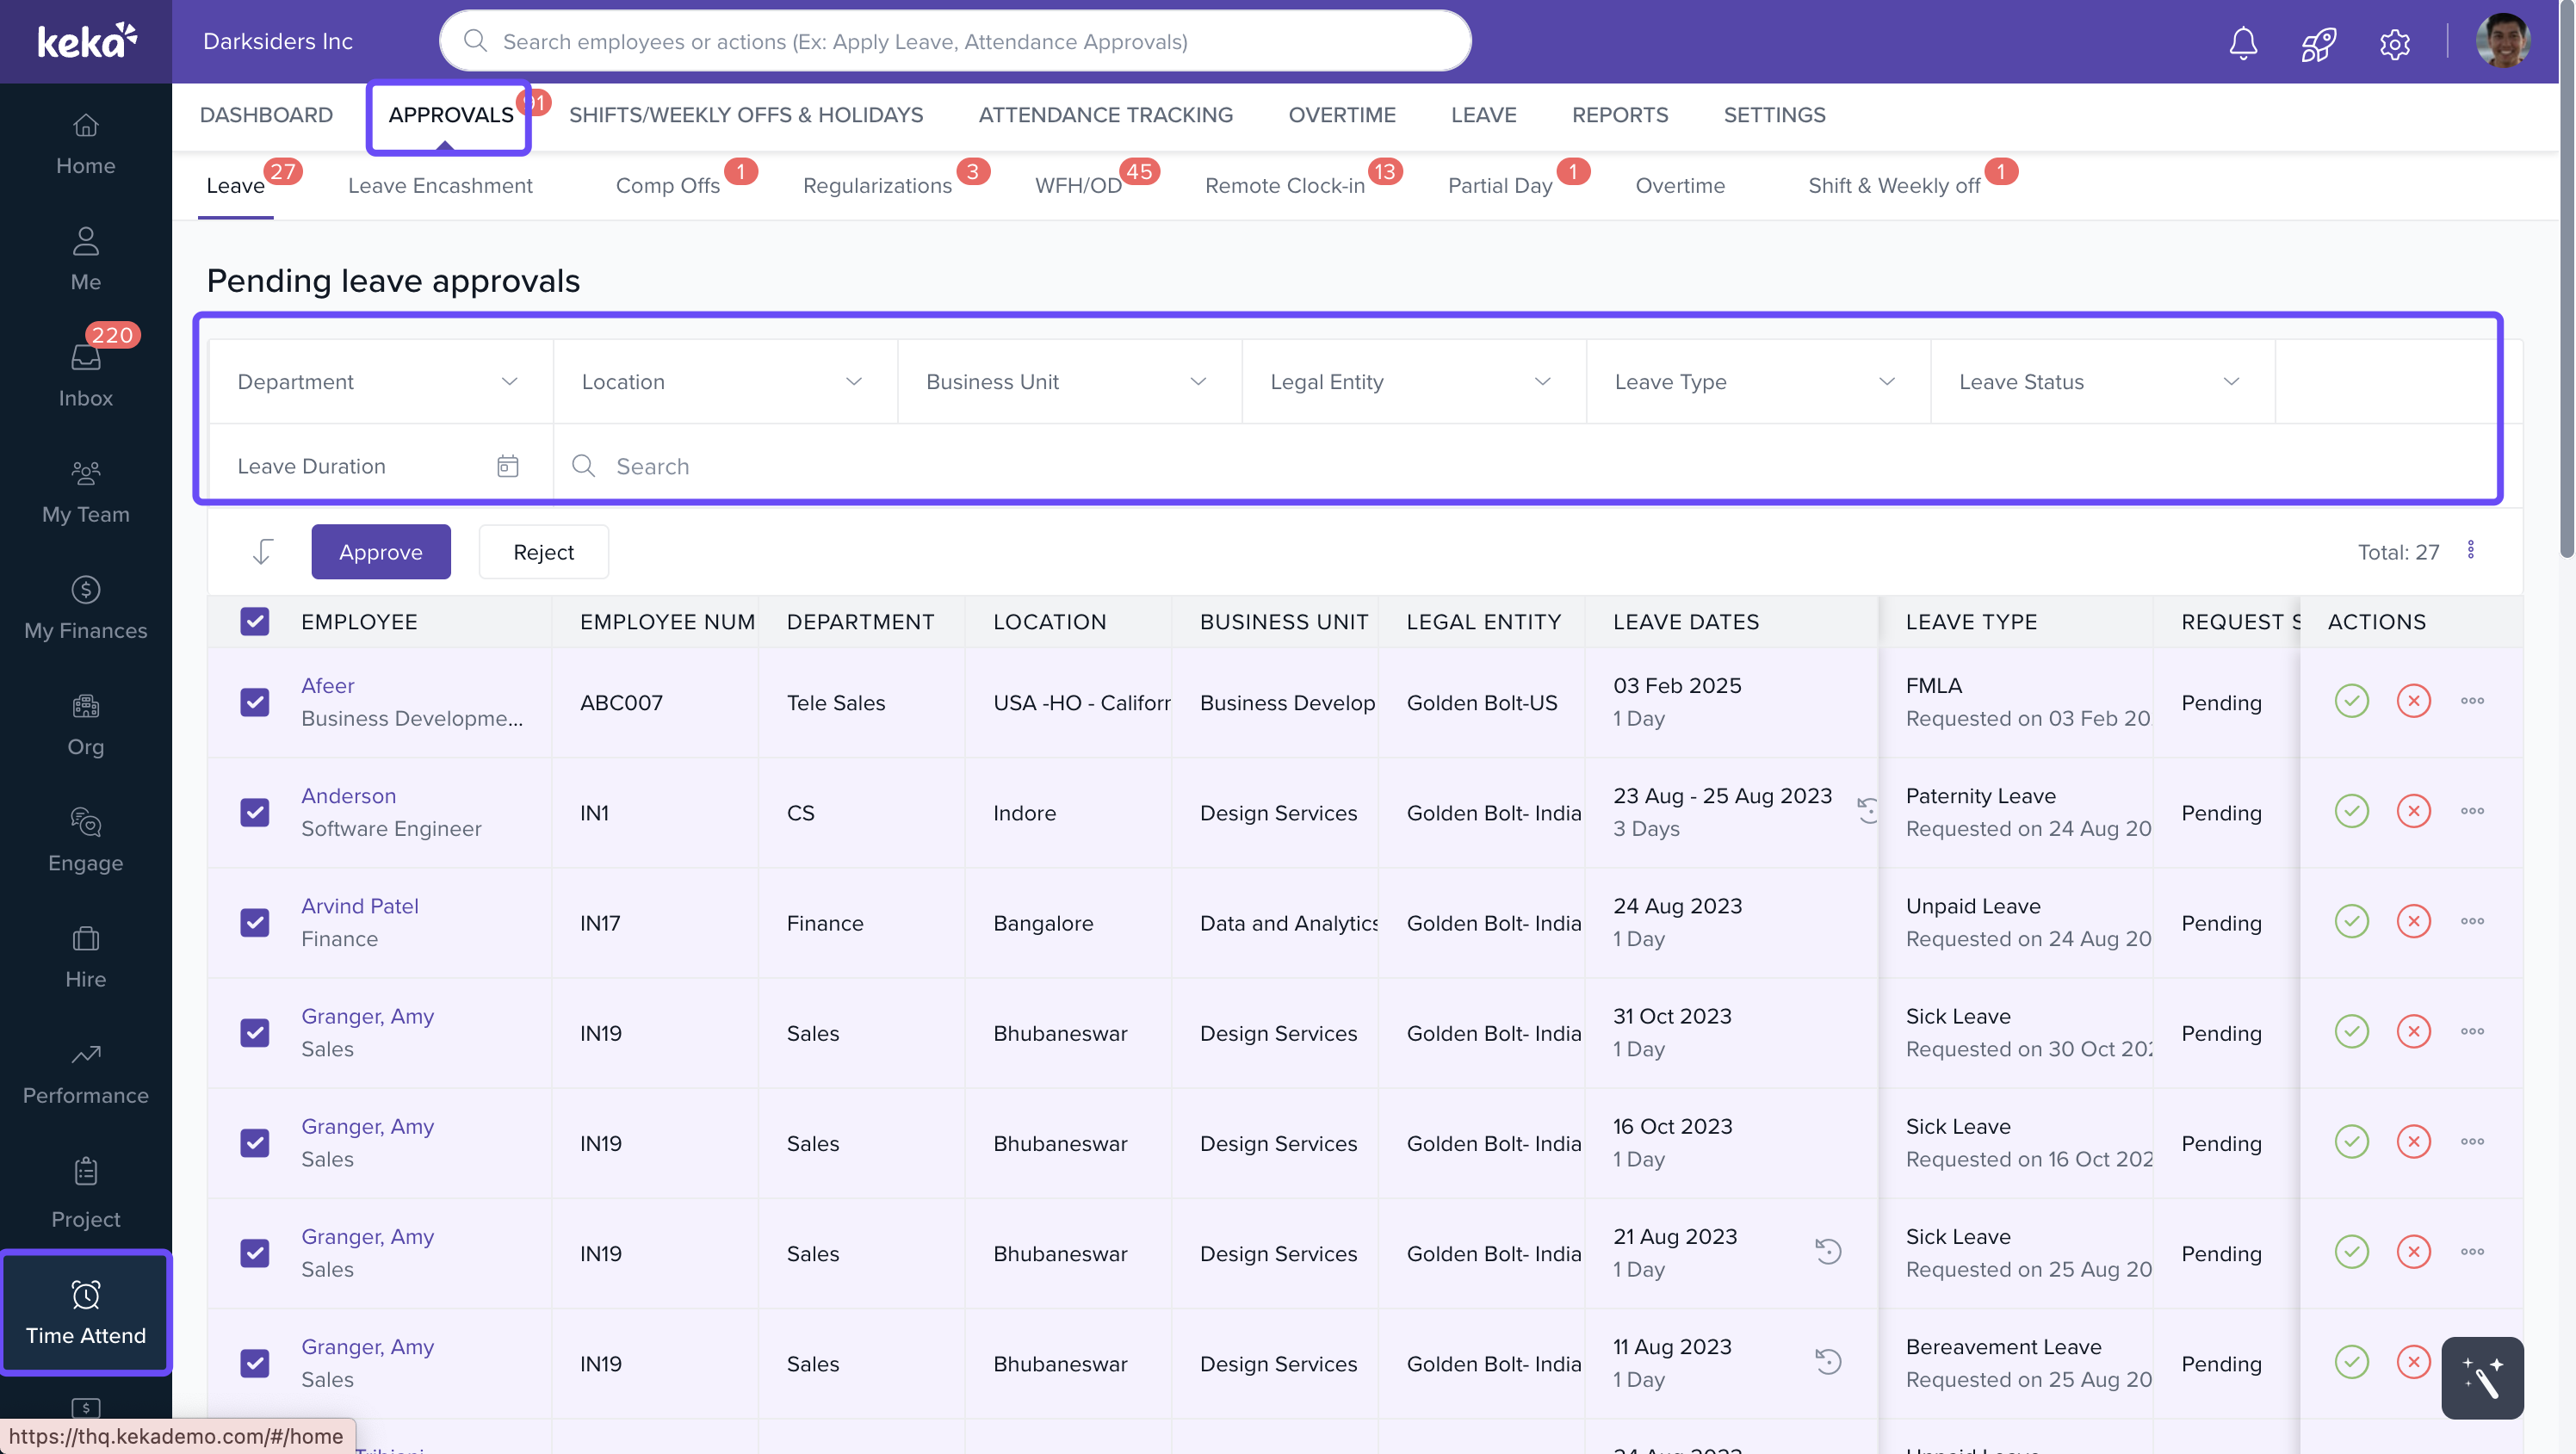Click the three-dot menu beside Total: 27
The image size is (2576, 1454).
click(2470, 550)
